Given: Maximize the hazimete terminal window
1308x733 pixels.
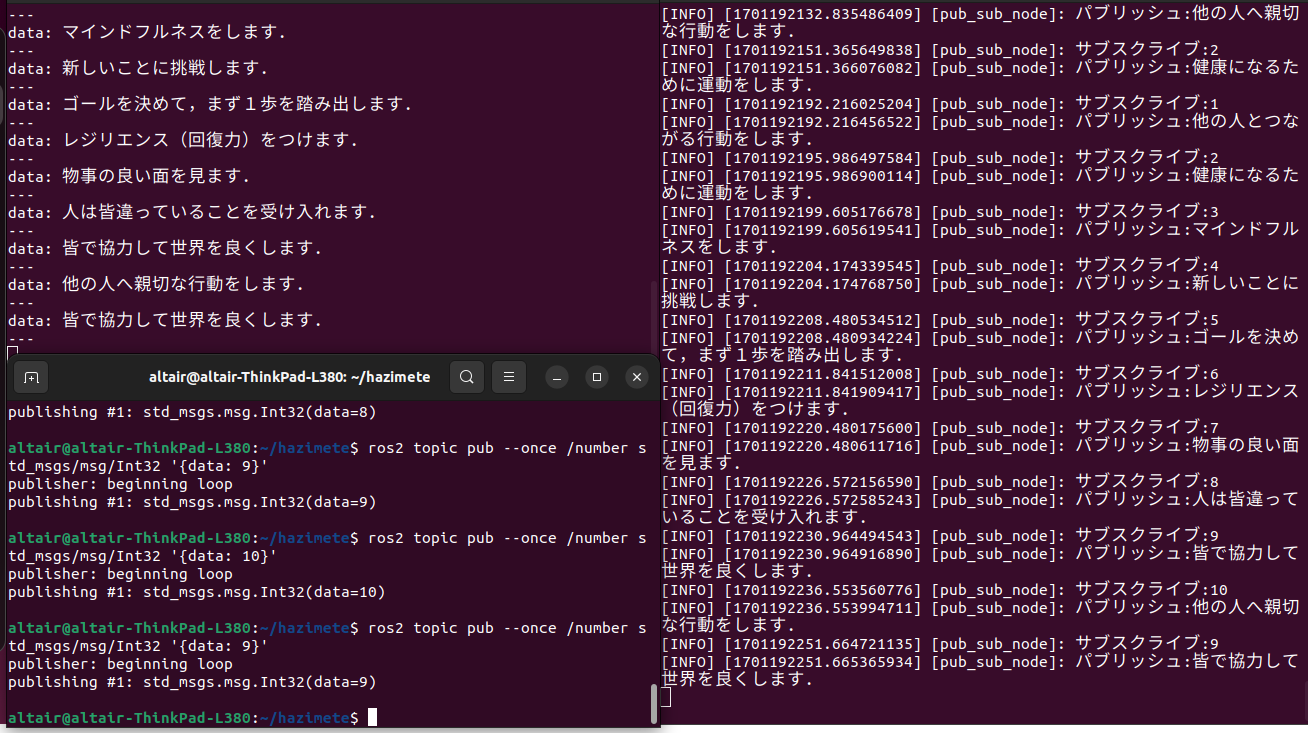Looking at the screenshot, I should tap(597, 377).
